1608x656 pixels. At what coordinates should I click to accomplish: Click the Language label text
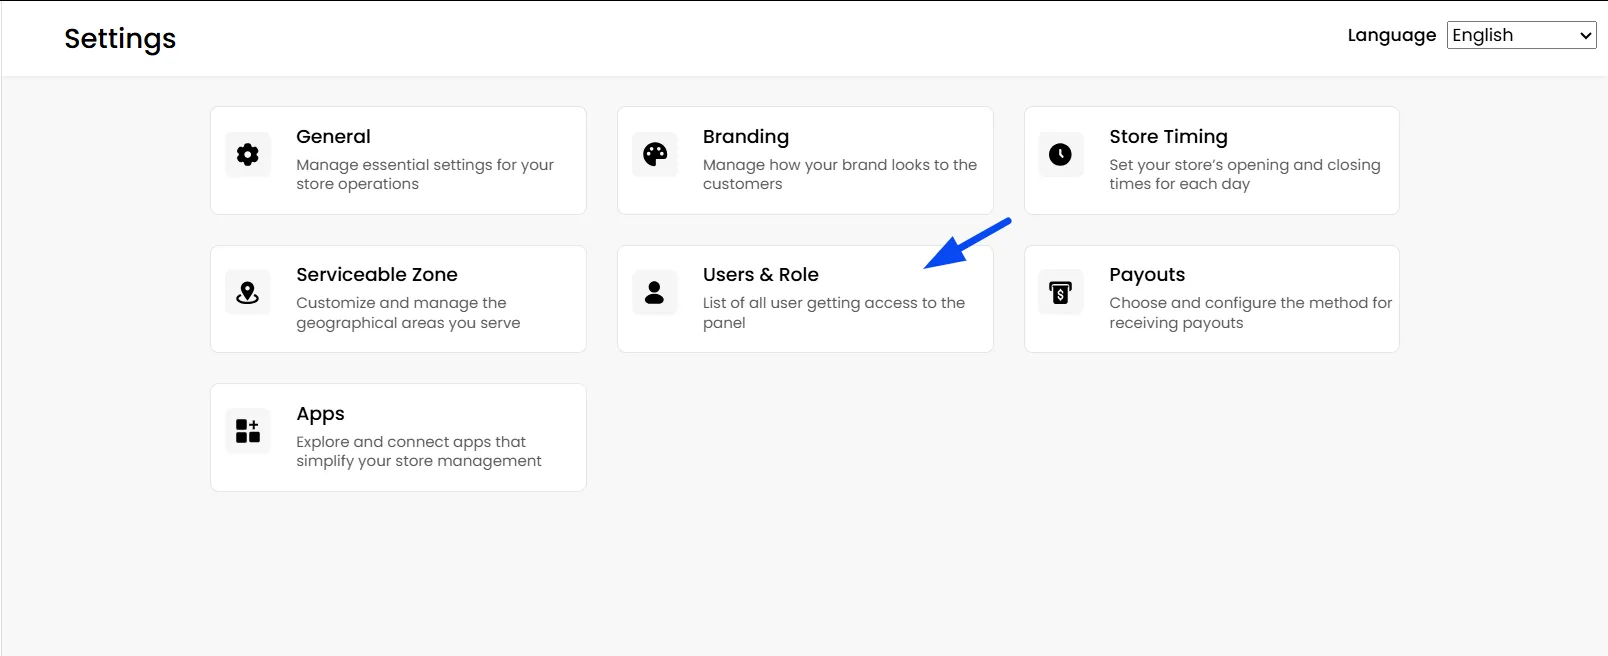(x=1392, y=35)
